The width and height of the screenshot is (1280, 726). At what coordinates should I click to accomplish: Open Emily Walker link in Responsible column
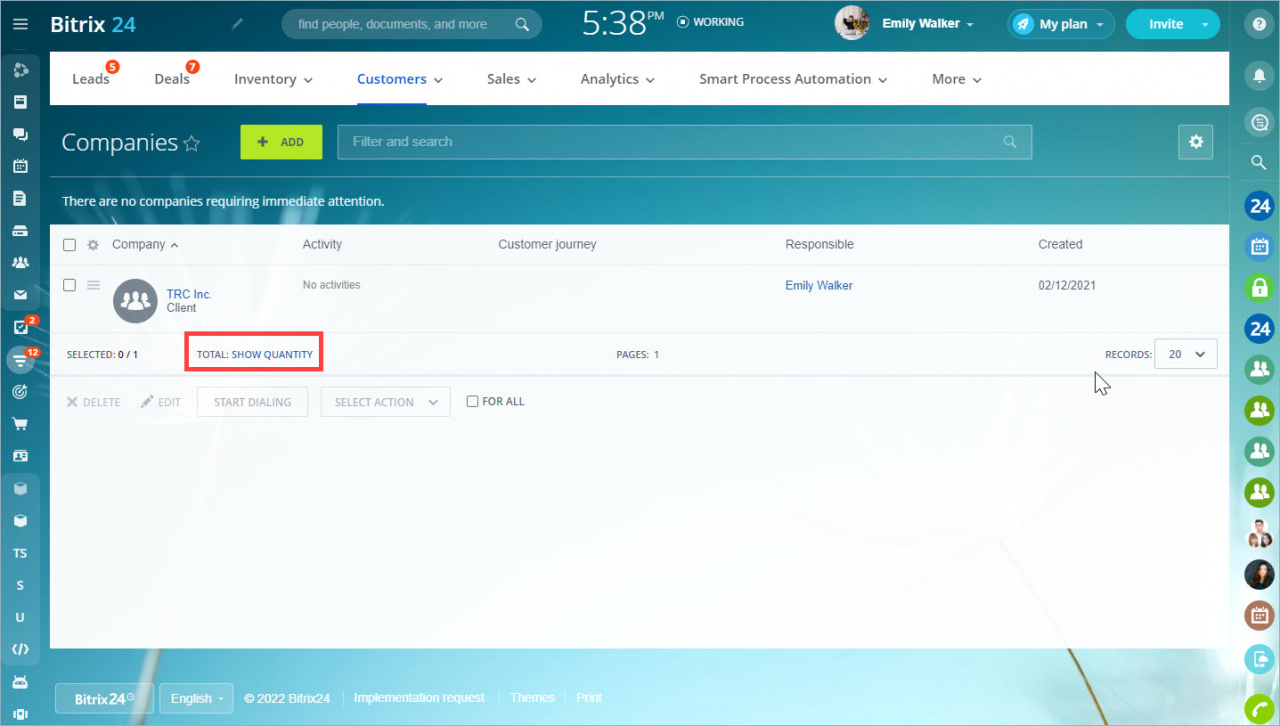819,286
